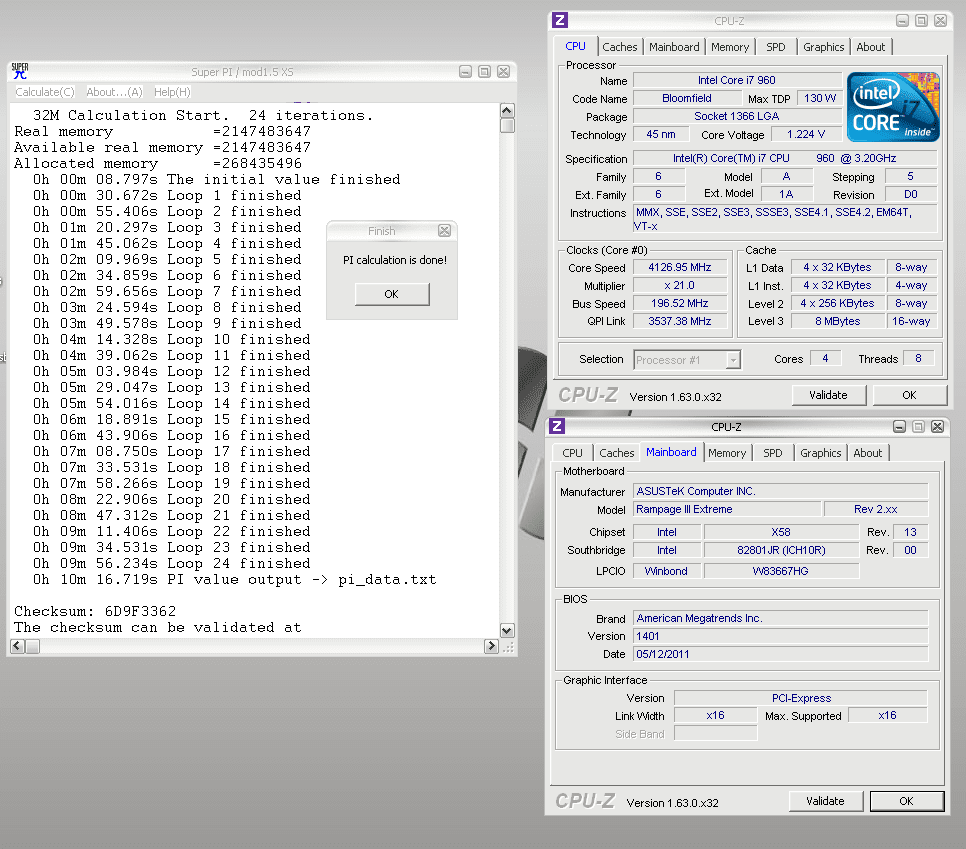Image resolution: width=966 pixels, height=849 pixels.
Task: Switch to CPU tab in lower CPU-Z window
Action: [x=572, y=453]
